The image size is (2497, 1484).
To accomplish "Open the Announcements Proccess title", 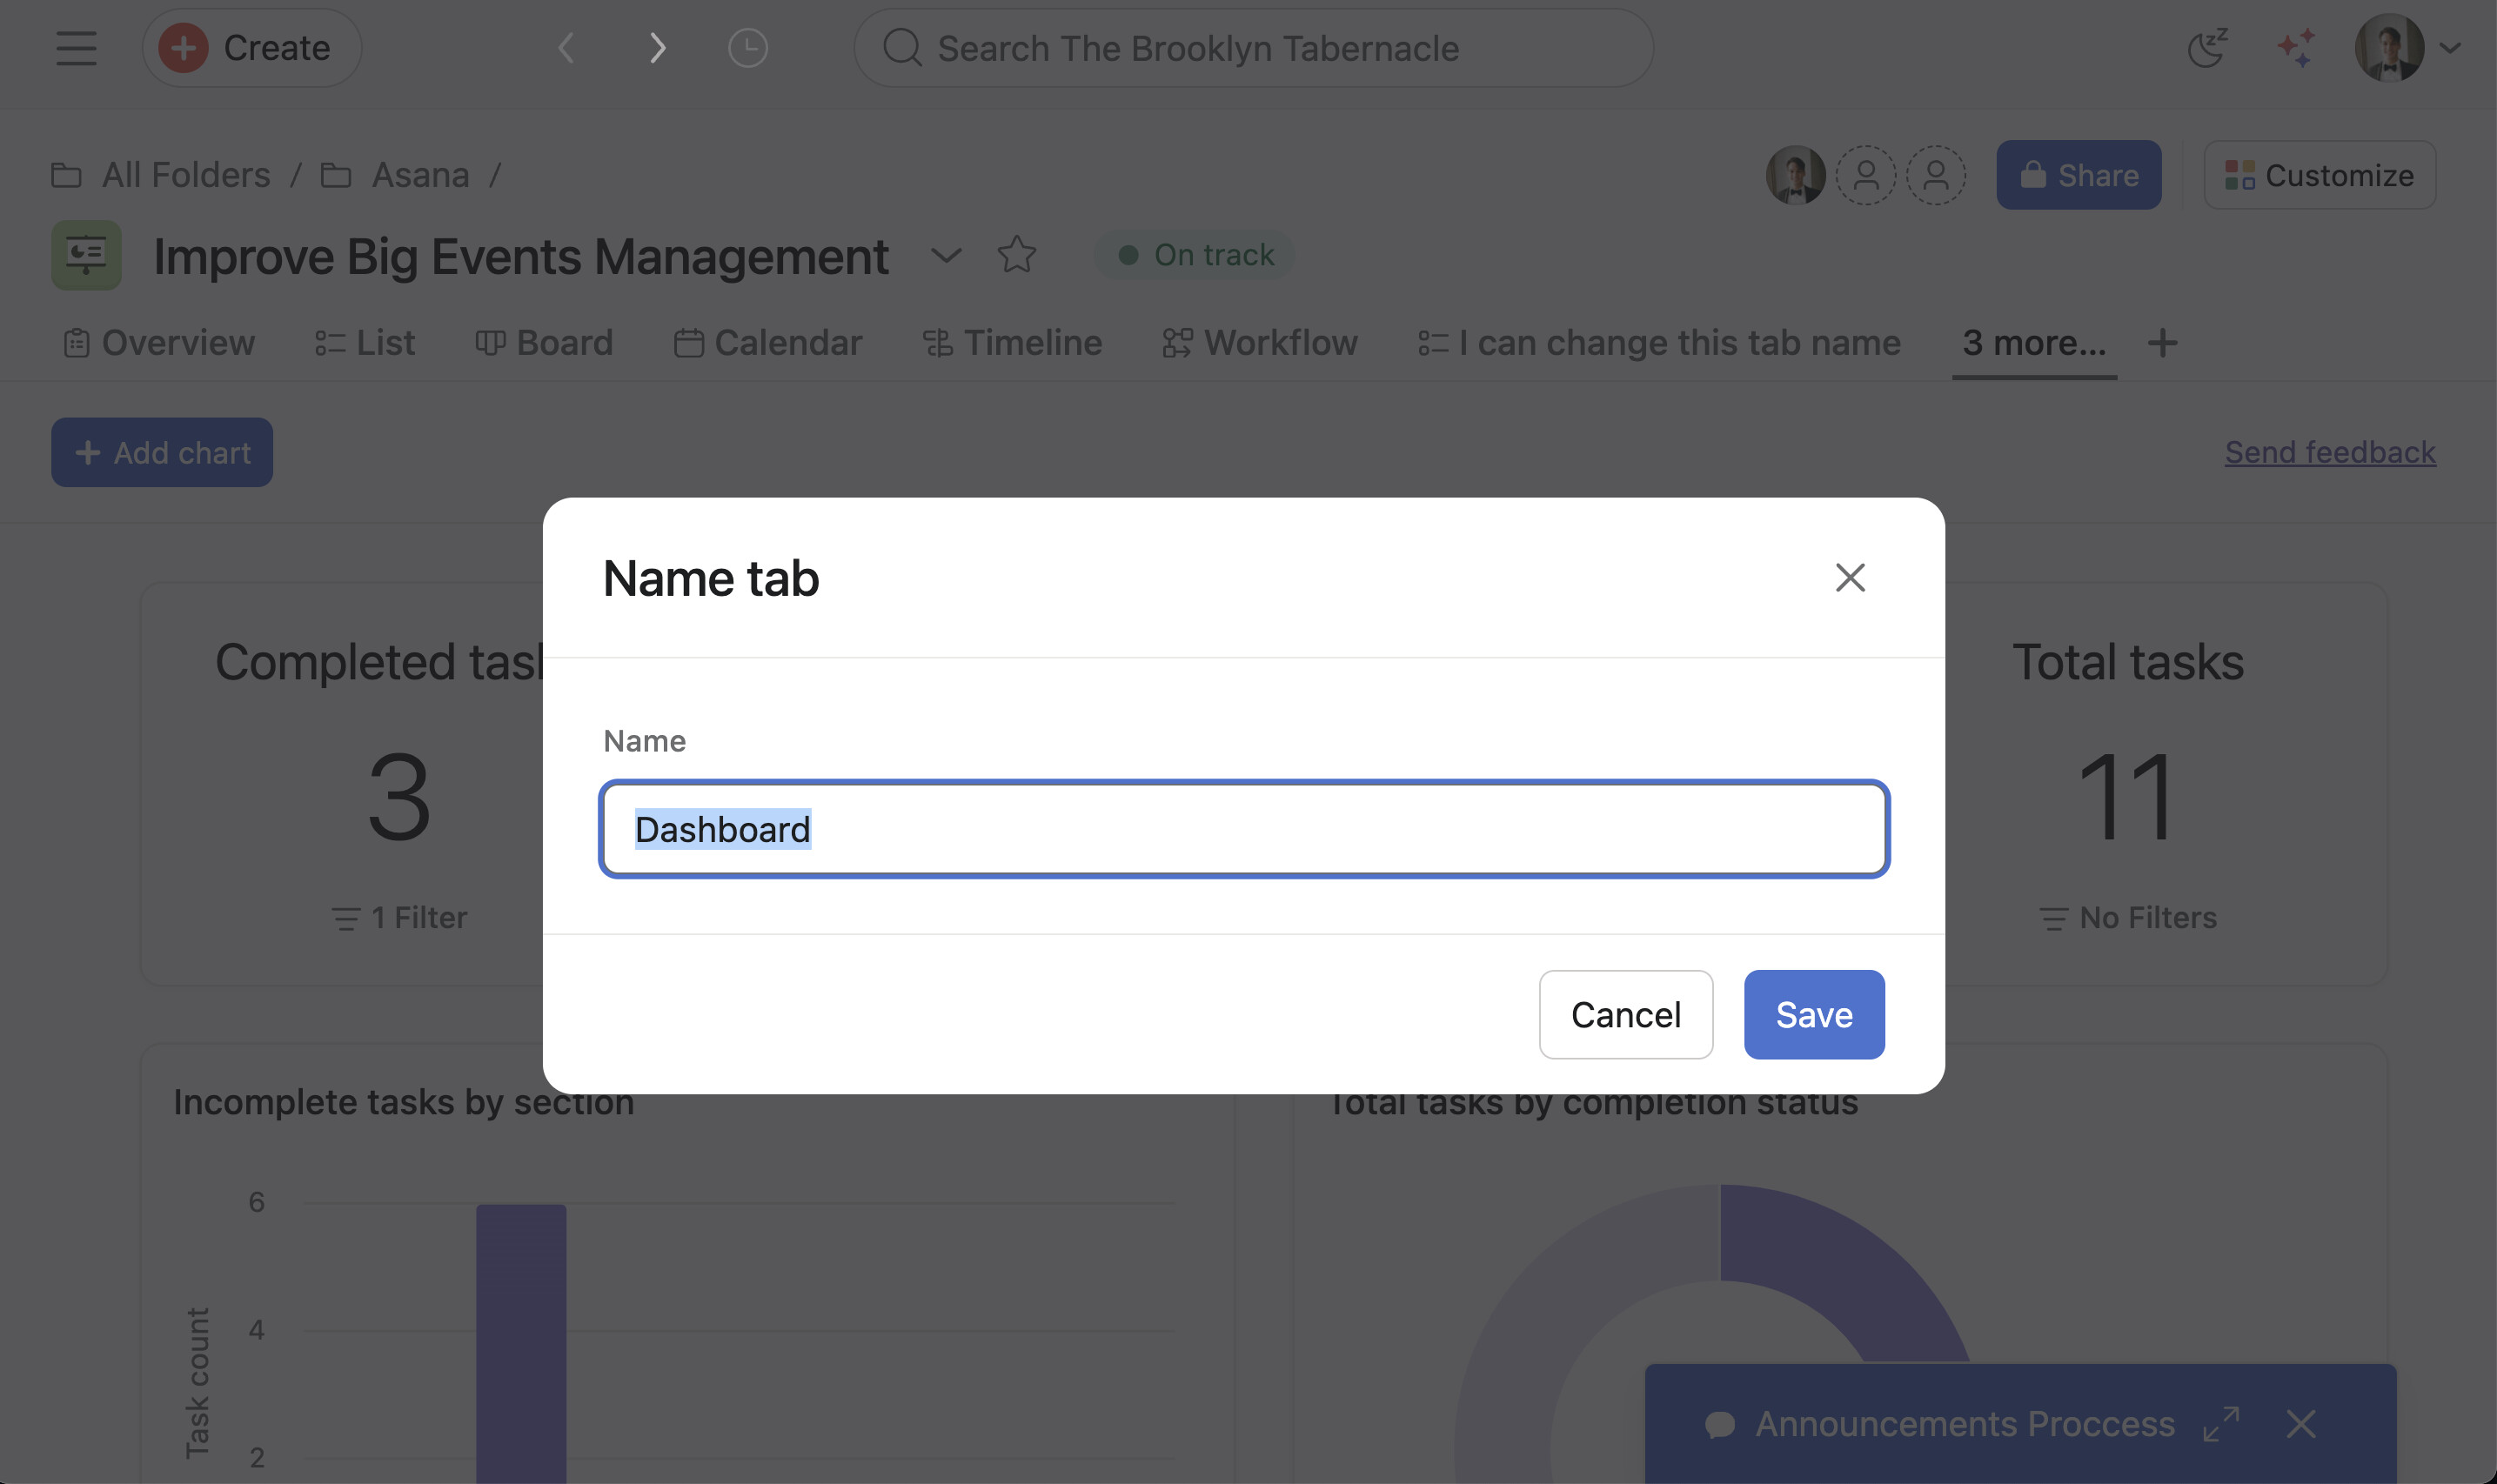I will (1965, 1424).
